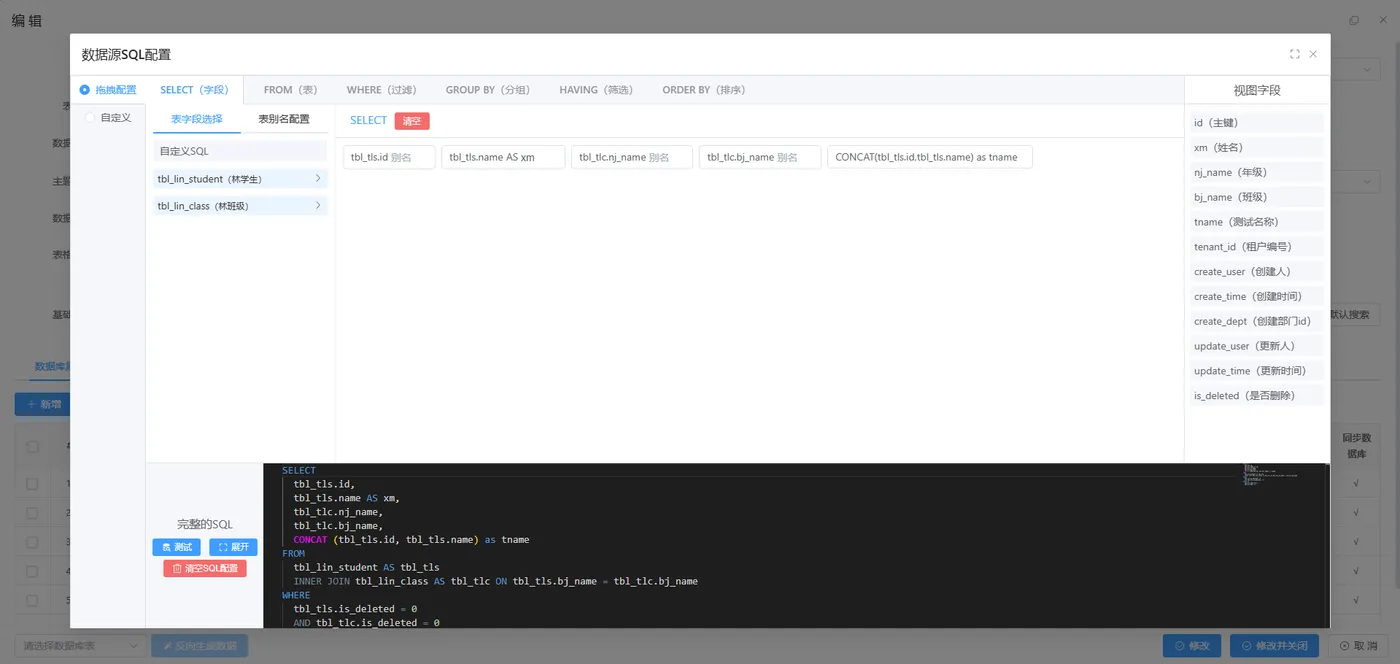Click the expand icon on the 展开 button

coord(222,547)
